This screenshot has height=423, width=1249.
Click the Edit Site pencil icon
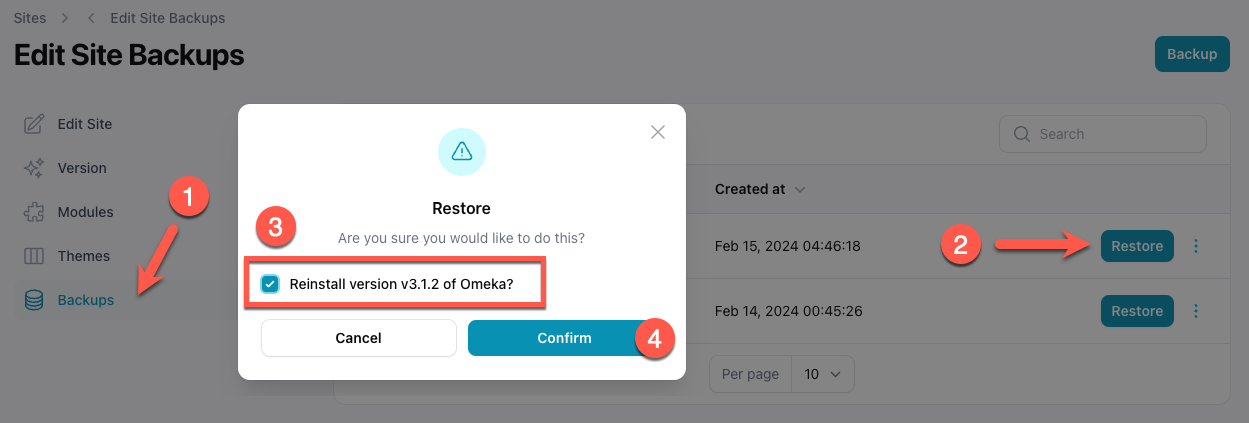click(34, 124)
